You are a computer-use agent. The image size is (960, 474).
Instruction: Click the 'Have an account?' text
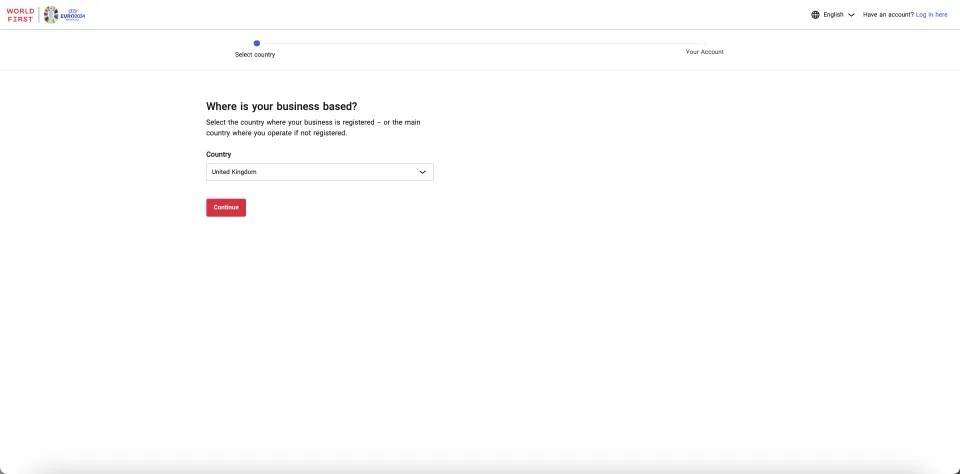(888, 15)
